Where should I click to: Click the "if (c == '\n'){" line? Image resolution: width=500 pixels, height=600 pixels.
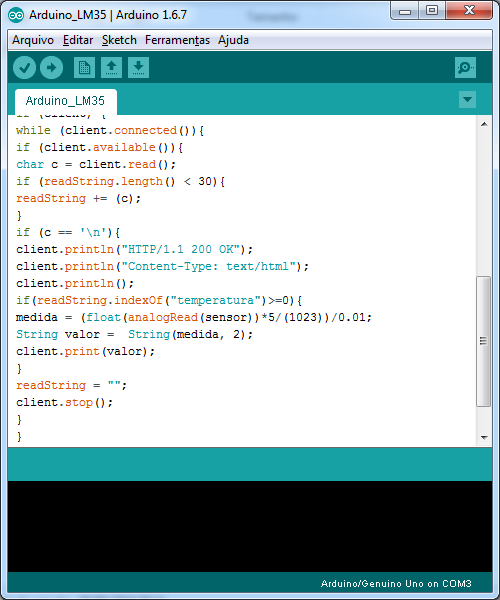pos(68,232)
